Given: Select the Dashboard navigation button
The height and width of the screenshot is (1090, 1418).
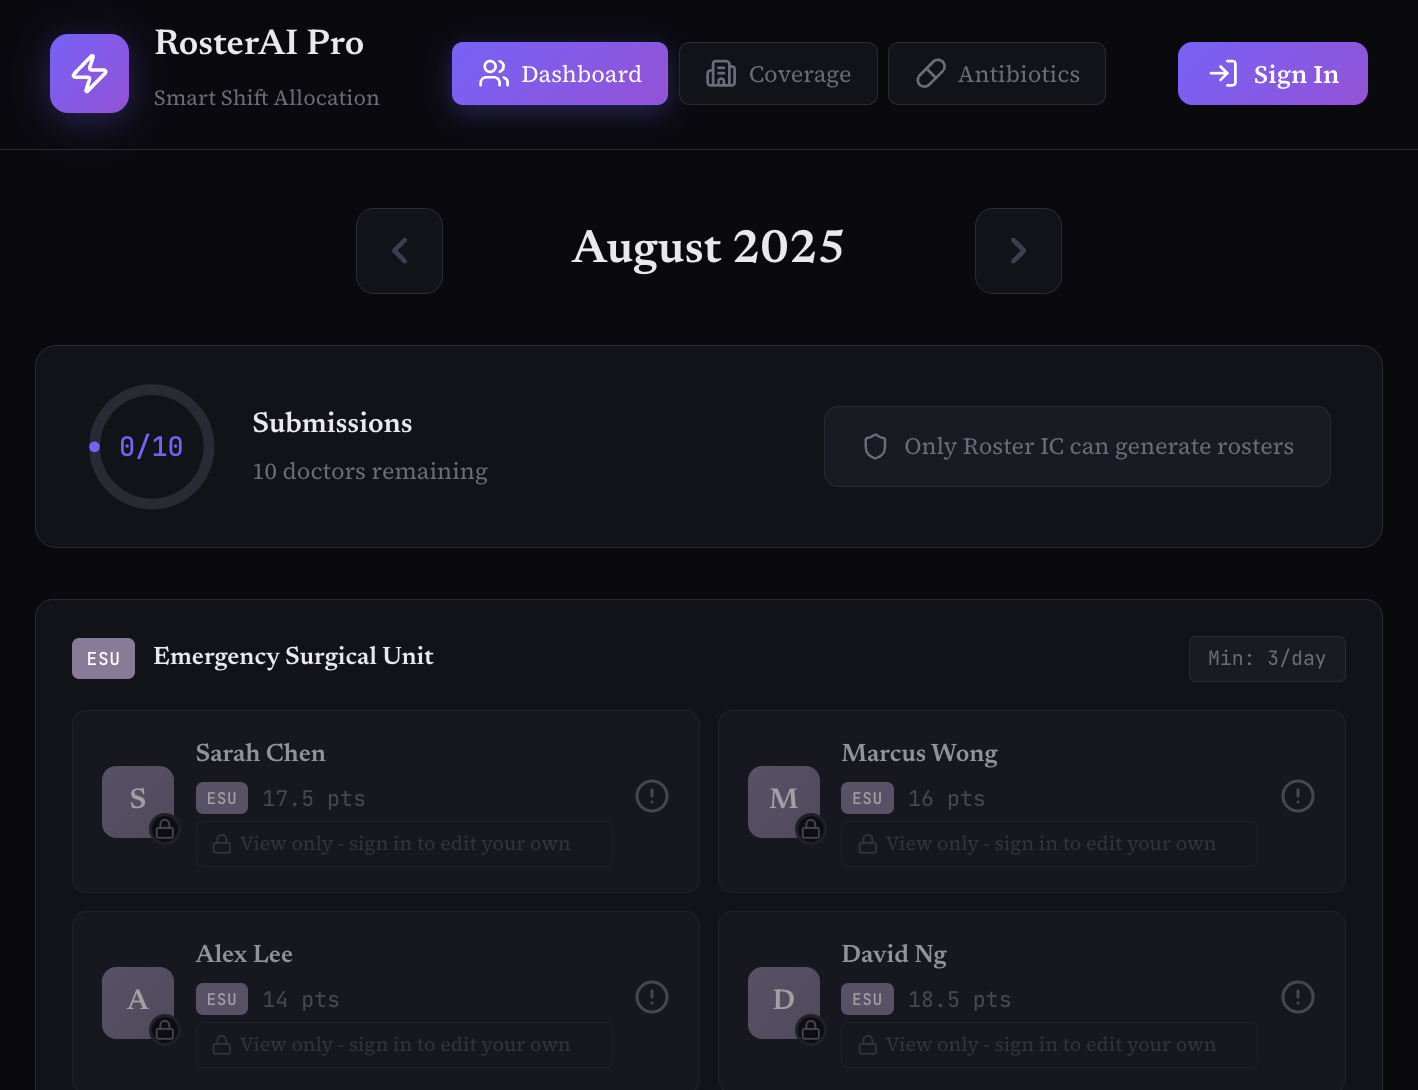Looking at the screenshot, I should 559,73.
